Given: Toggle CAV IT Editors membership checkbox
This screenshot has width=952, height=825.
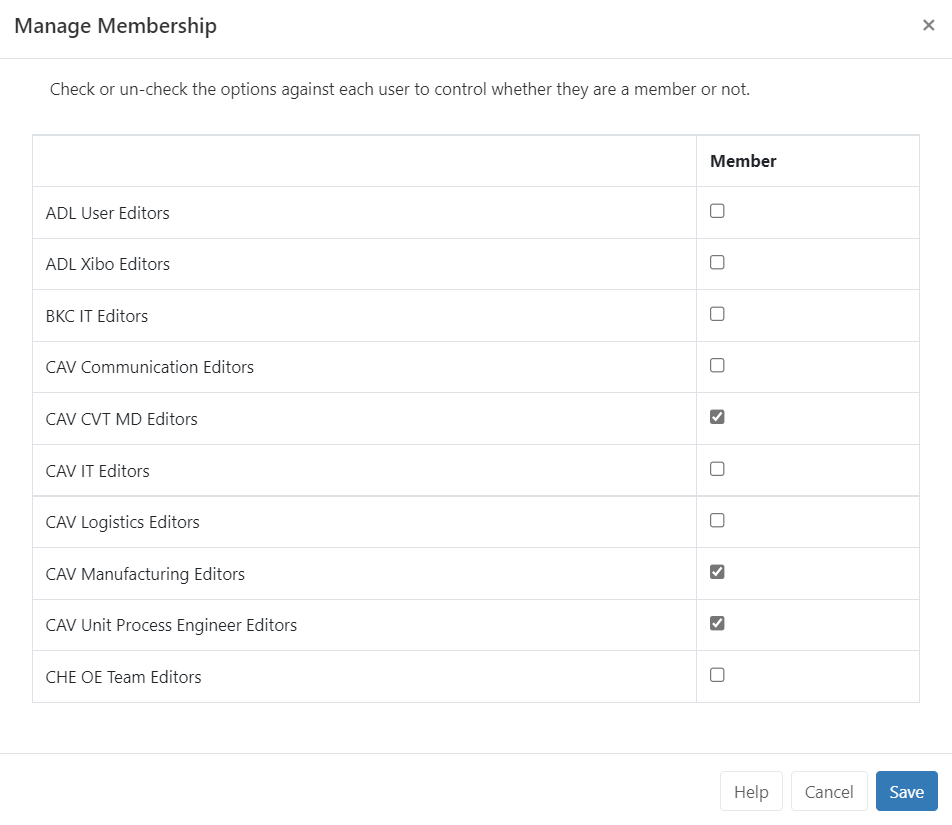Looking at the screenshot, I should [x=717, y=469].
